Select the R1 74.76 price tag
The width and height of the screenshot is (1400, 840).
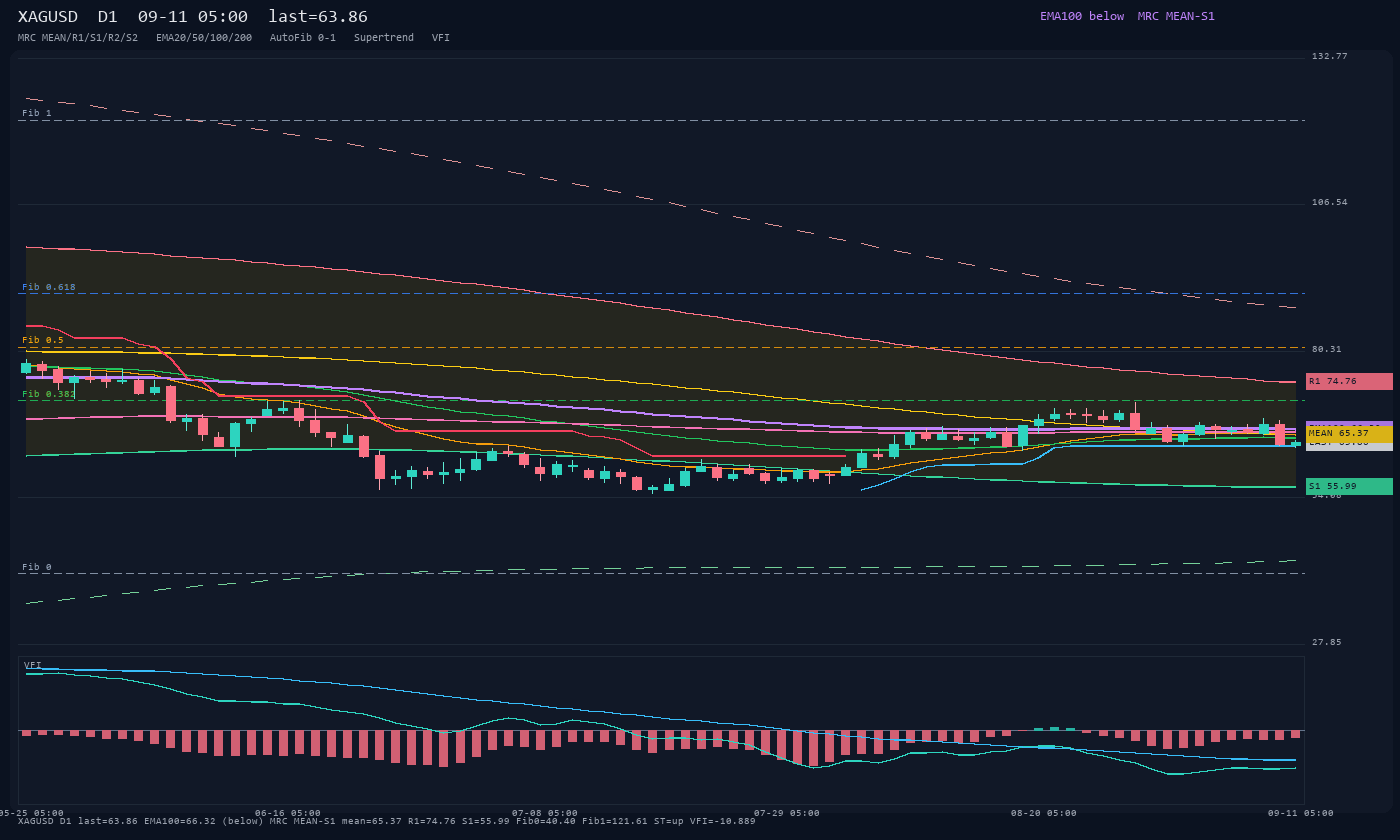click(x=1349, y=381)
